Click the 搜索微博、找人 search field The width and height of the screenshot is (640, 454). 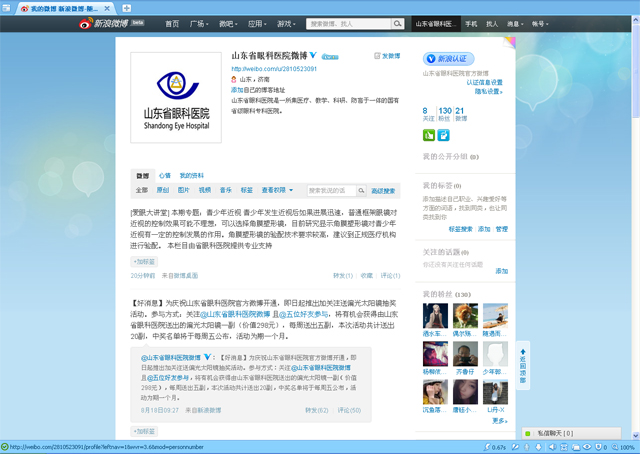click(345, 23)
